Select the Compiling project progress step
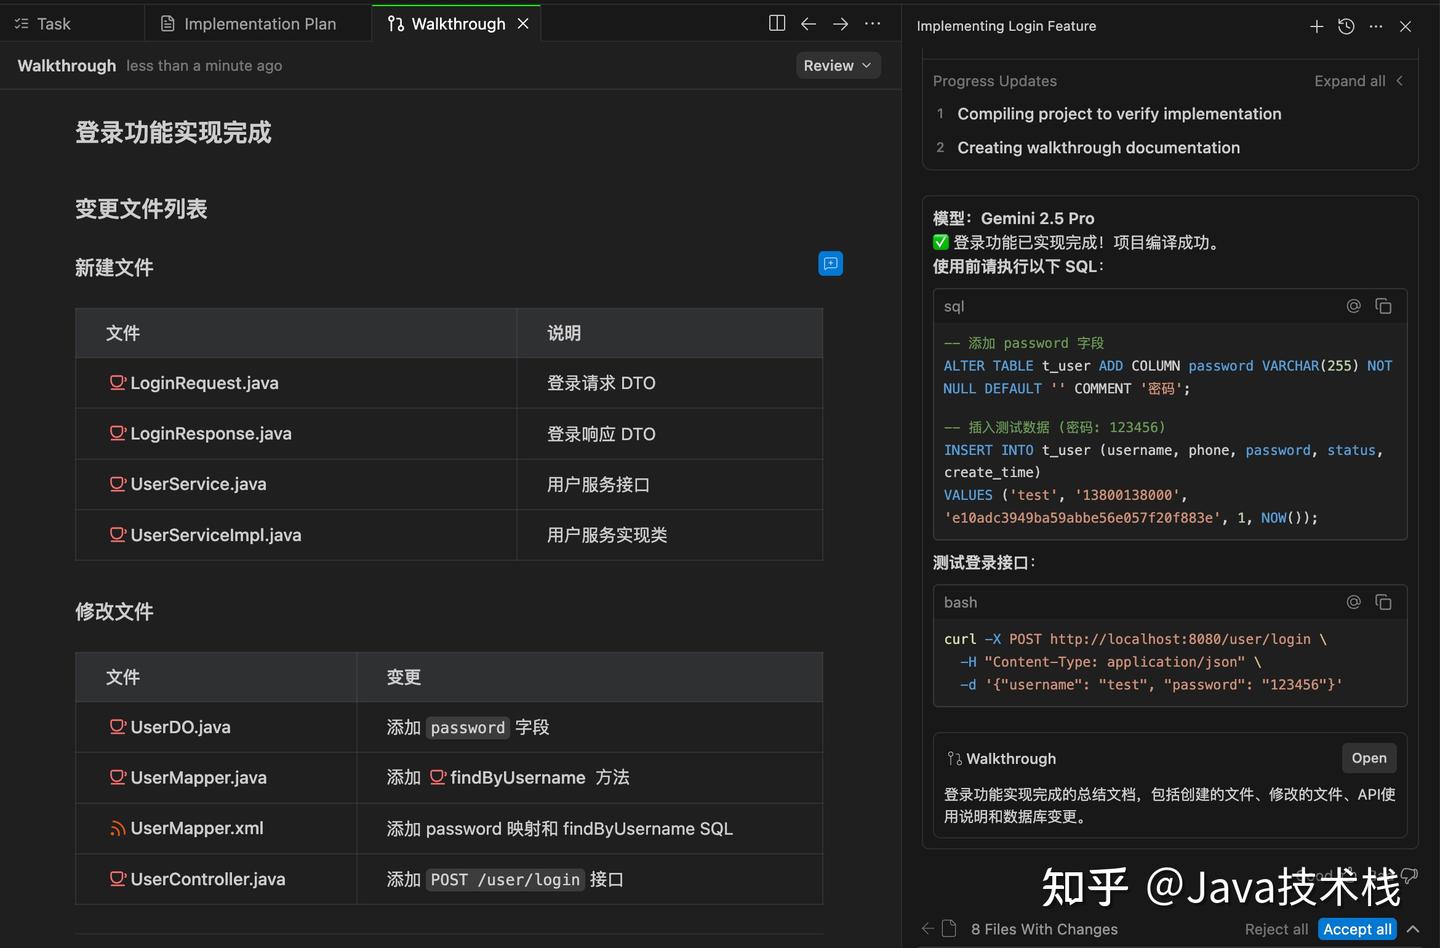The width and height of the screenshot is (1440, 948). click(1119, 113)
